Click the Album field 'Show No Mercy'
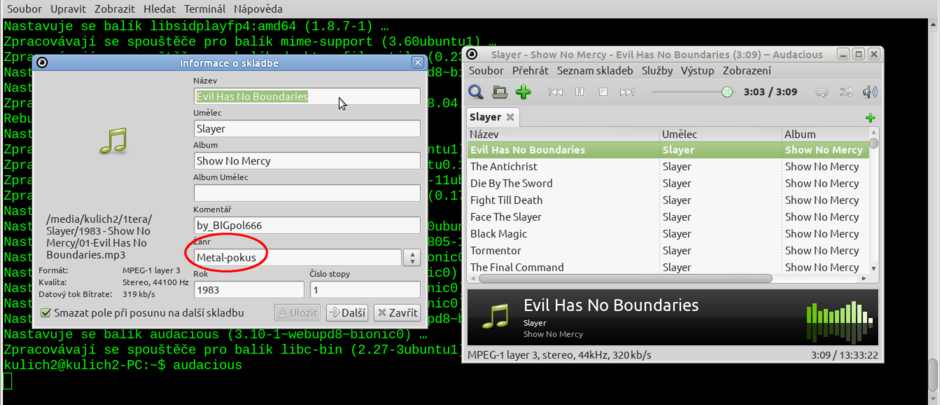This screenshot has height=405, width=940. click(307, 161)
